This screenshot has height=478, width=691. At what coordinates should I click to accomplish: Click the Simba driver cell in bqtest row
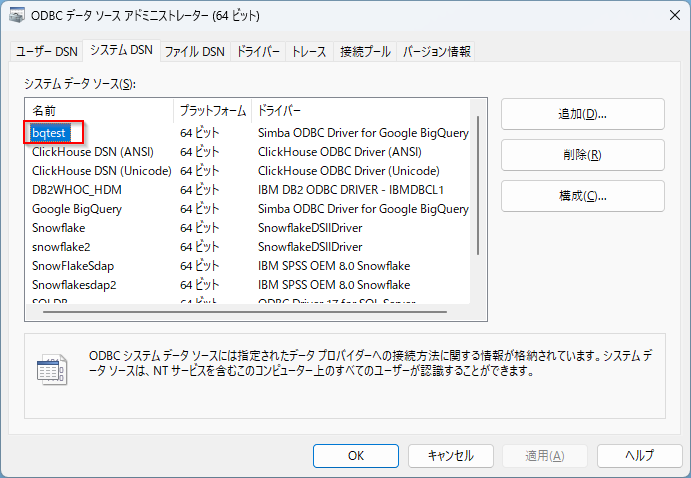363,133
